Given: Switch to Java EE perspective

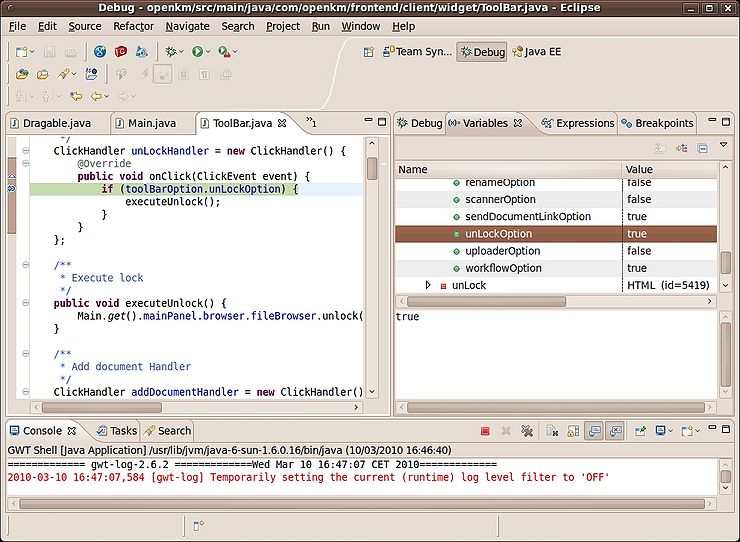Looking at the screenshot, I should click(x=537, y=51).
